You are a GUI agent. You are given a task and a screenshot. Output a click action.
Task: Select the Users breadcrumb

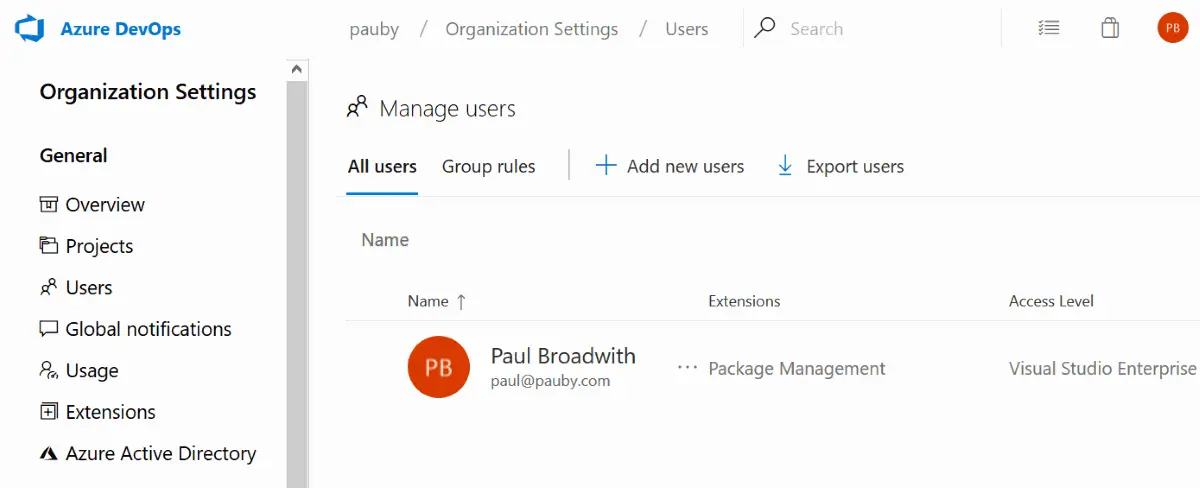687,29
